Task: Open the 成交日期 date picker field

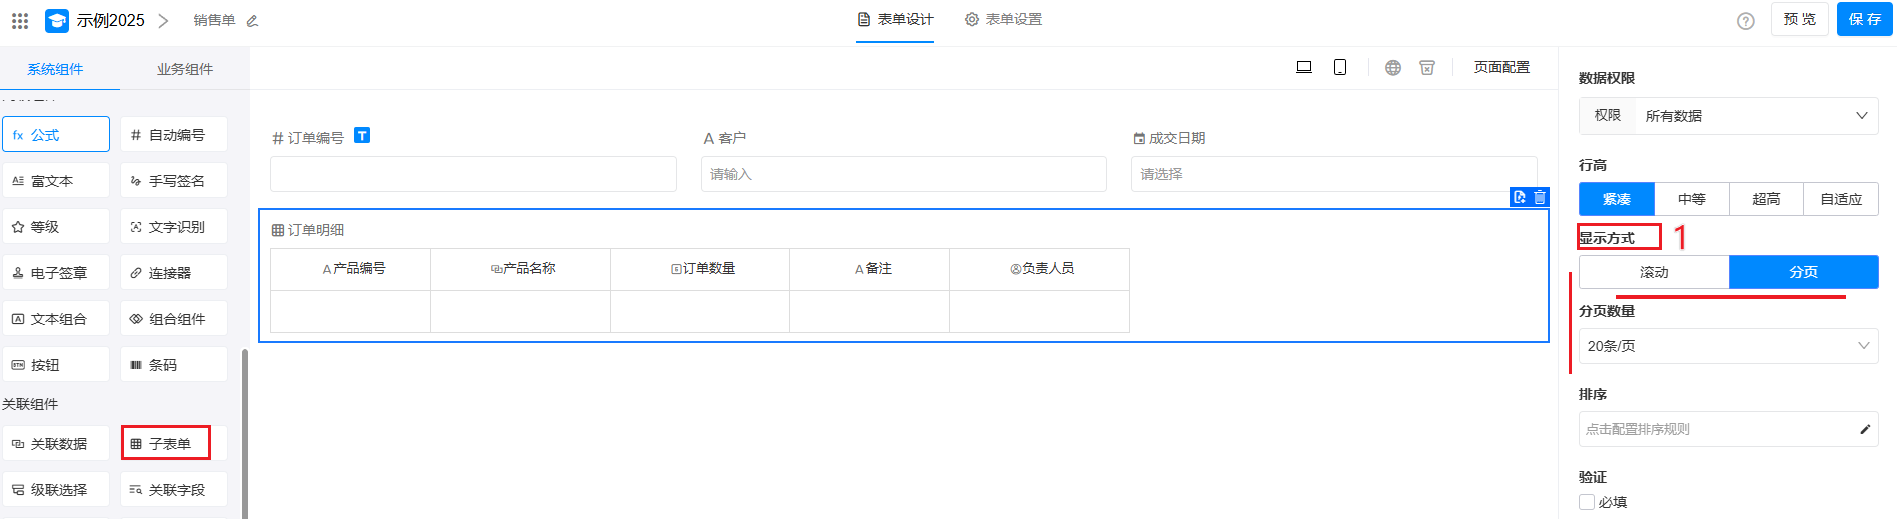Action: click(1333, 174)
